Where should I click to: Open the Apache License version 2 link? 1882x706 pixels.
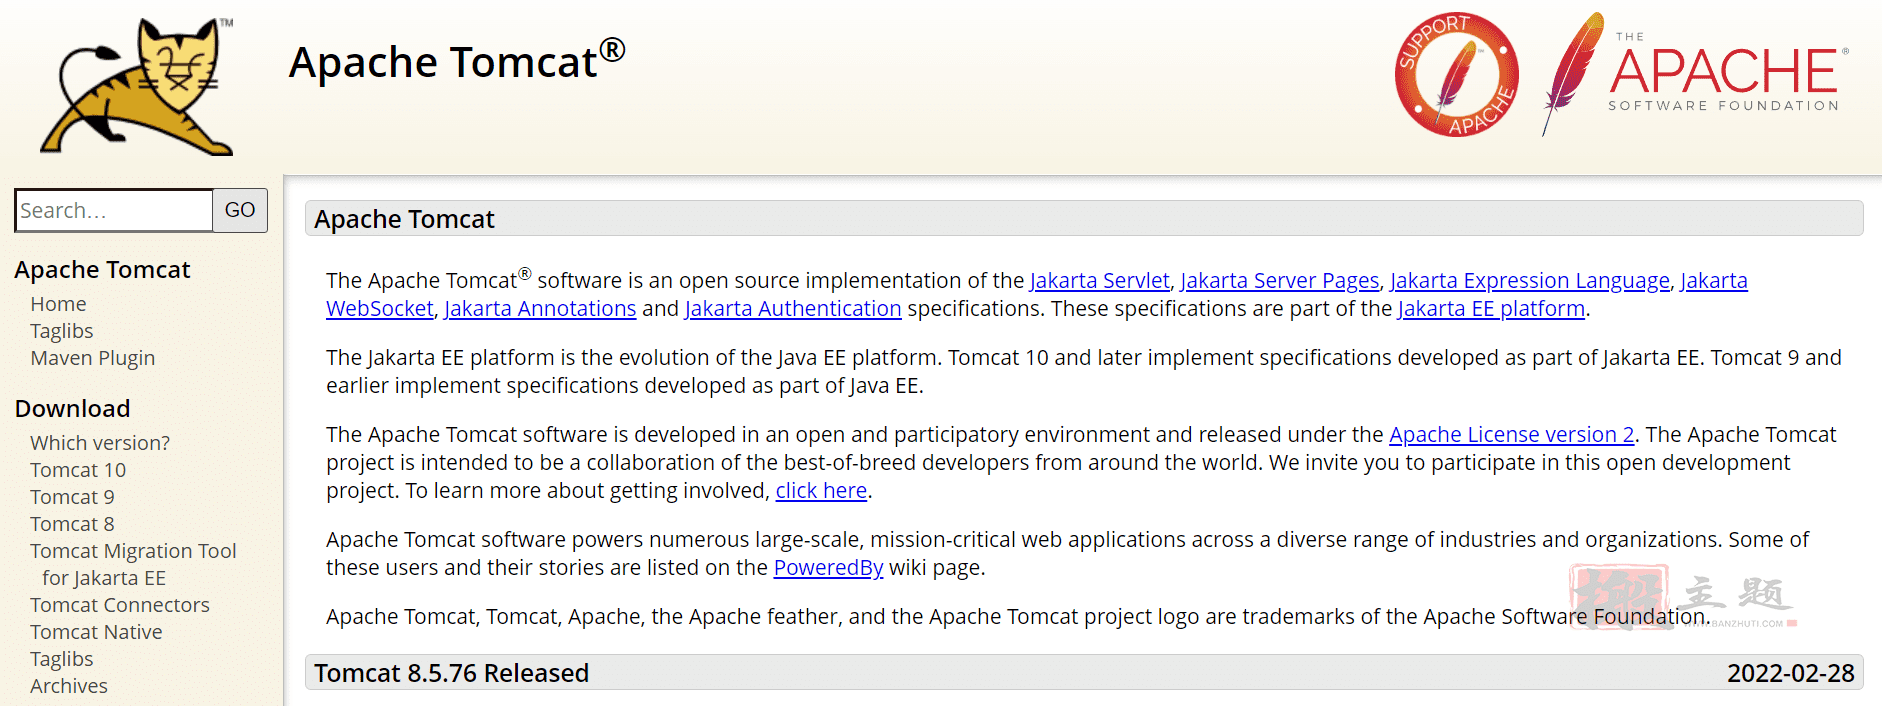point(1512,435)
